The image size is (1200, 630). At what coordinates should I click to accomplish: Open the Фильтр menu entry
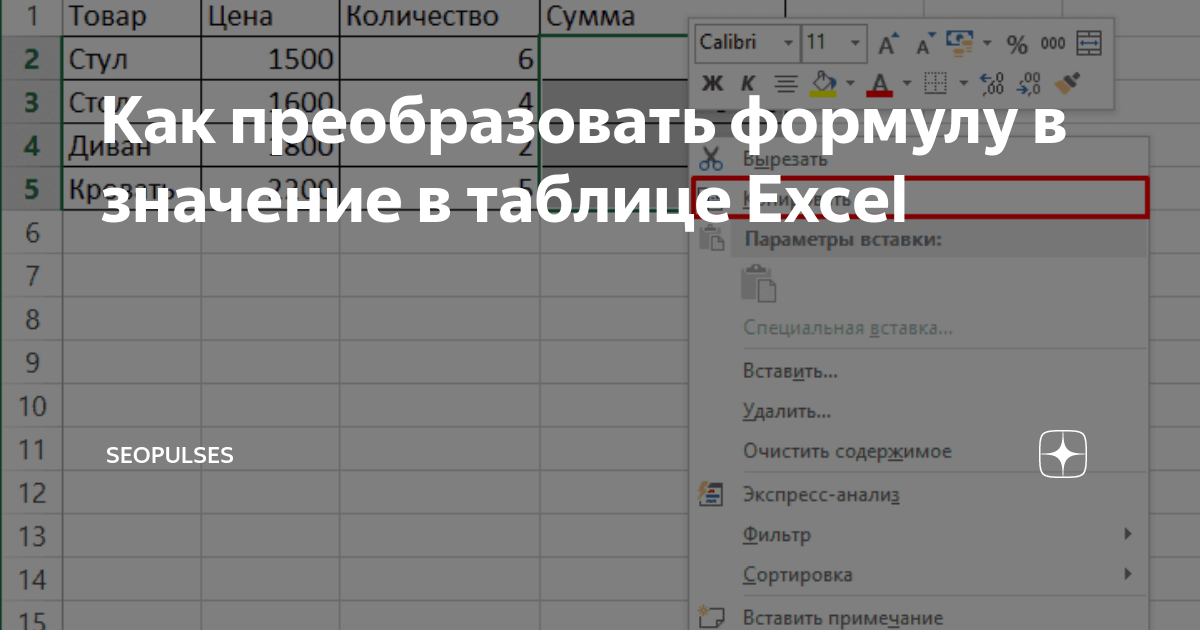[777, 535]
